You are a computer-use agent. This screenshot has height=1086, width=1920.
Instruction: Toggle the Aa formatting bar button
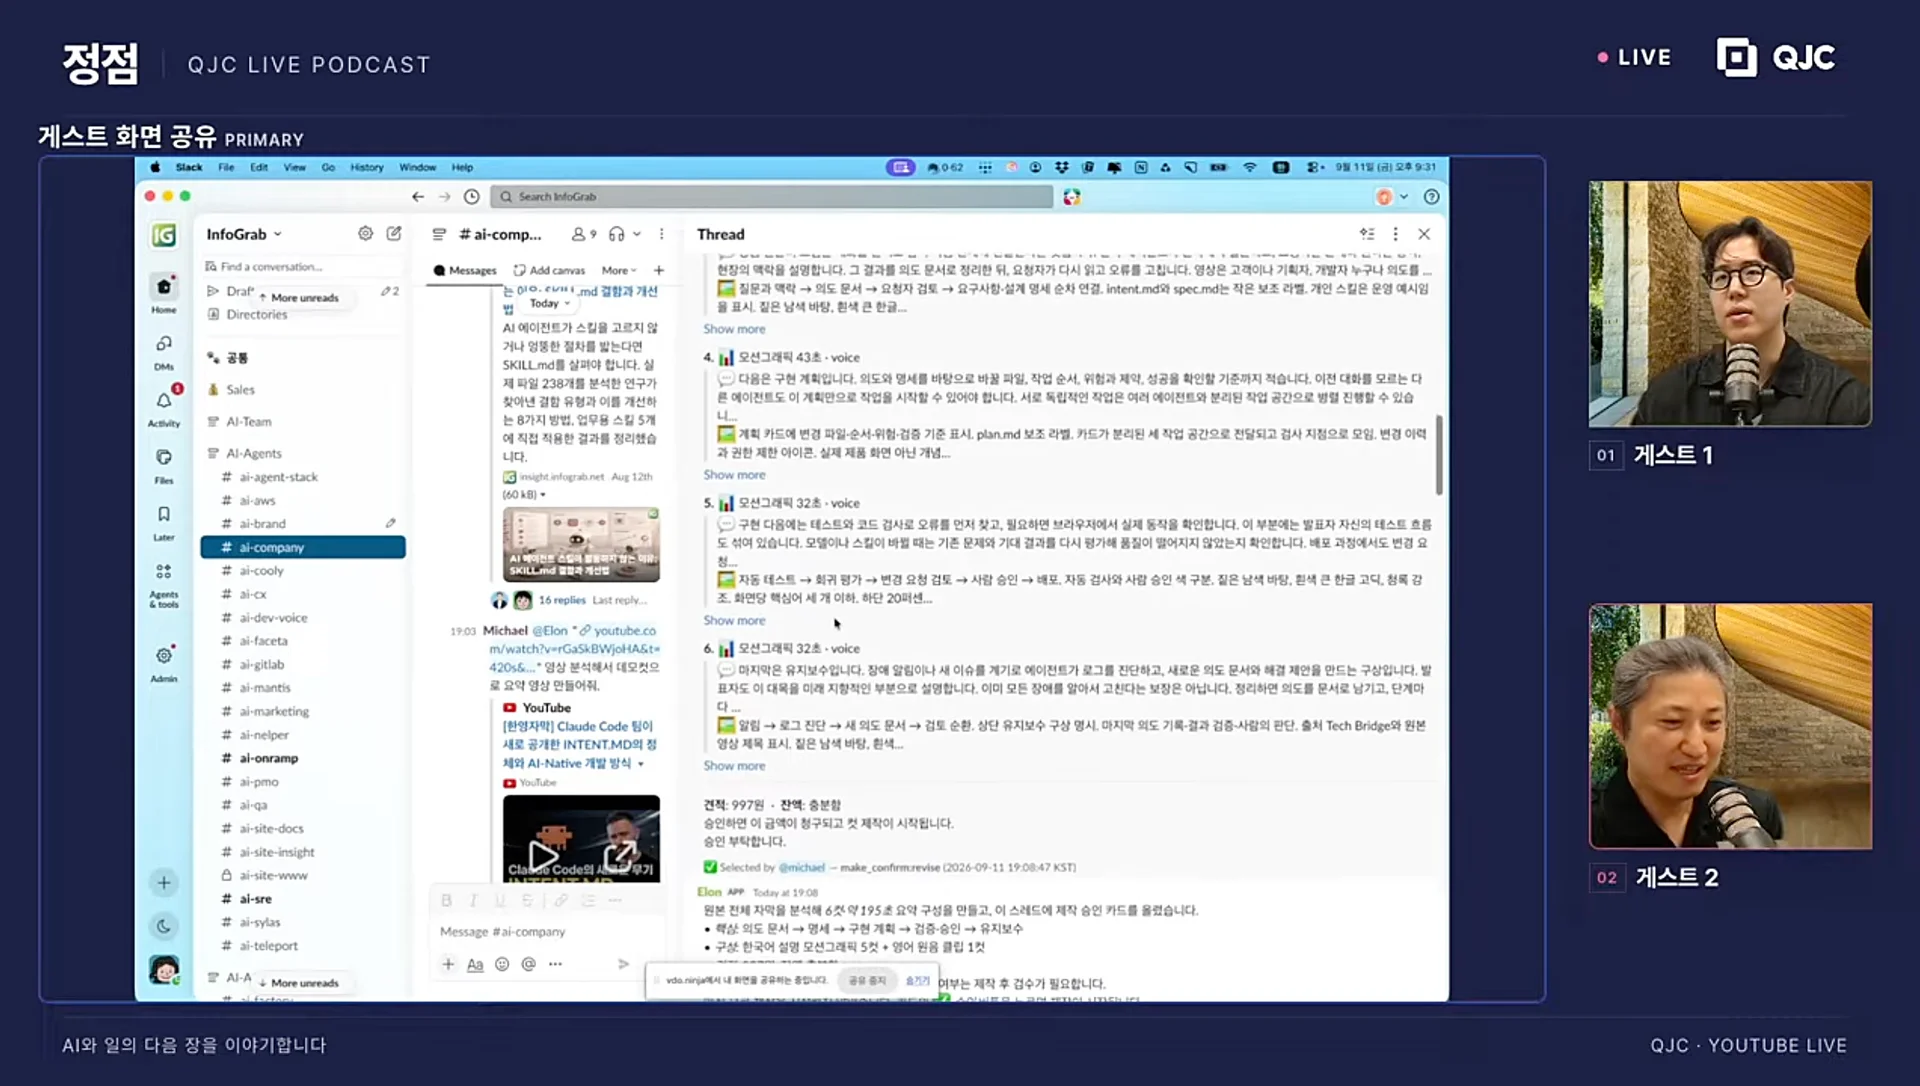(475, 965)
